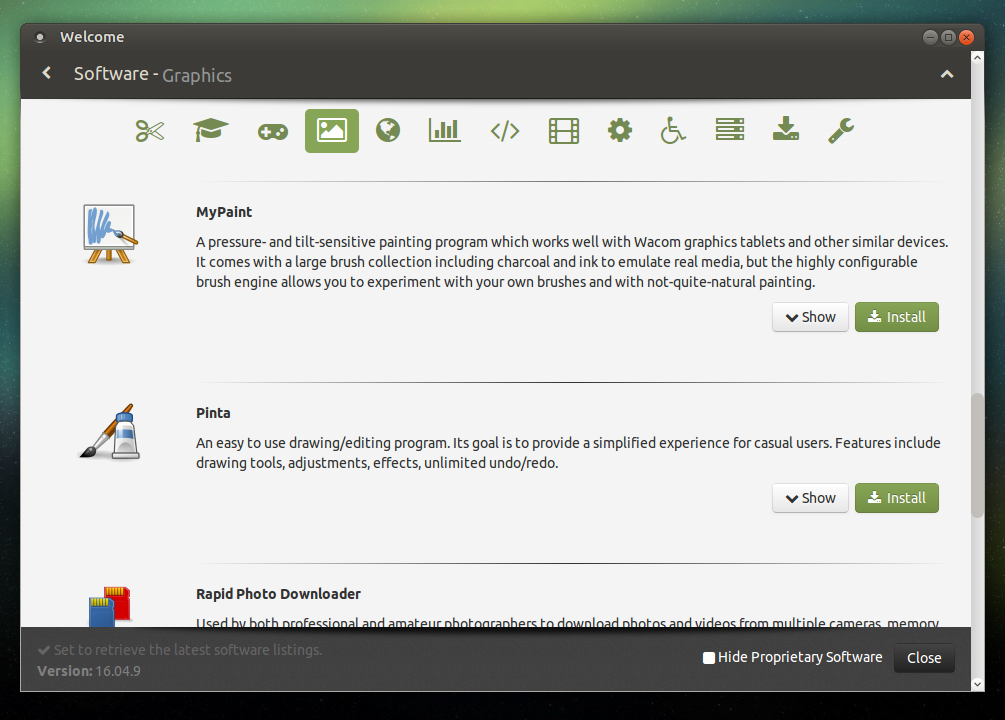Screen dimensions: 1005x720
Task: Open the Servers category icon
Action: point(729,130)
